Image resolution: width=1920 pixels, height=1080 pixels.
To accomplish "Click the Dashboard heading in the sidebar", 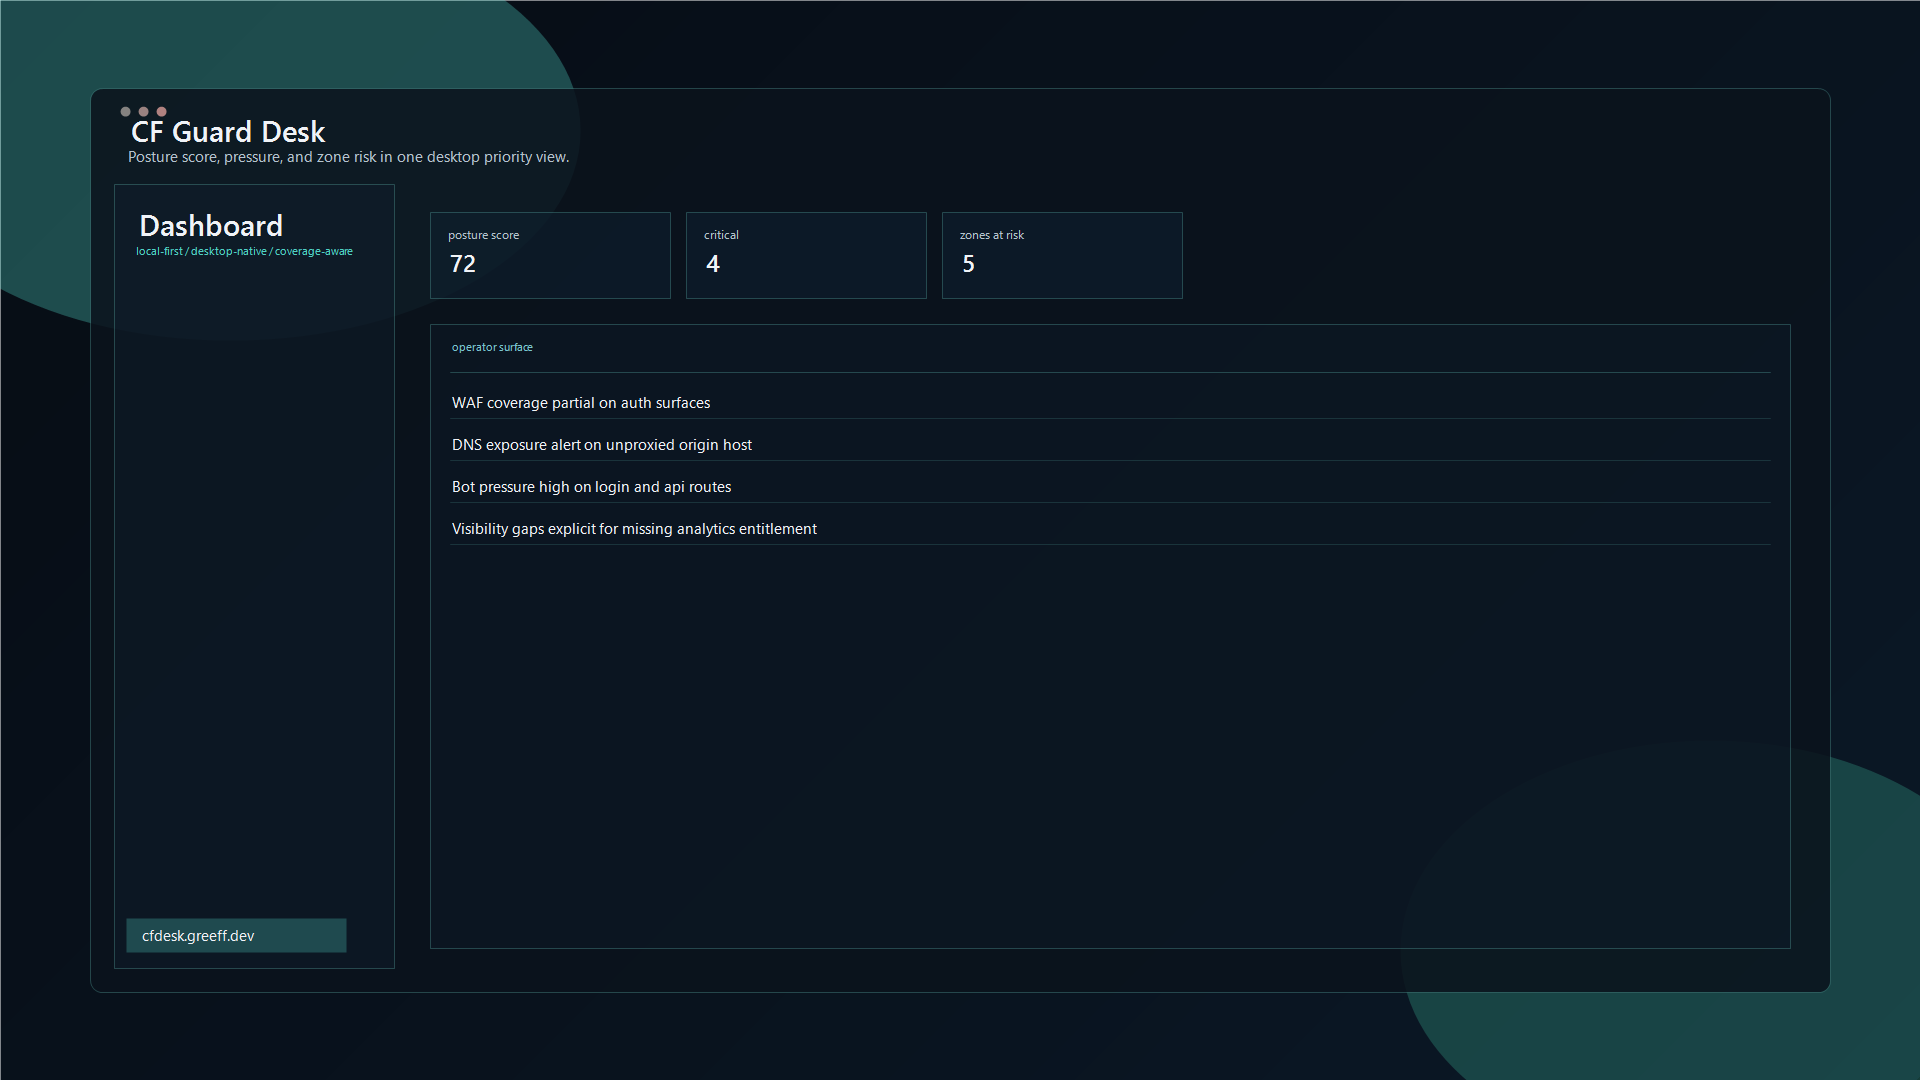I will (x=210, y=226).
